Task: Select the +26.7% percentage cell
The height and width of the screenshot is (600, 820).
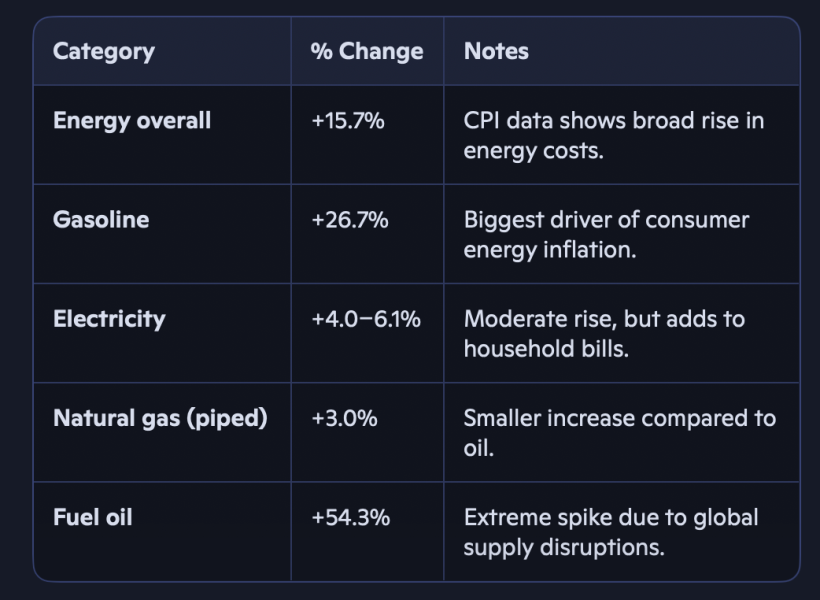Action: (350, 220)
